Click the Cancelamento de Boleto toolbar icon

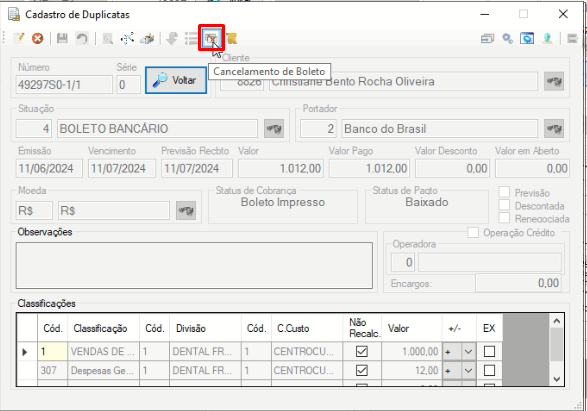211,38
